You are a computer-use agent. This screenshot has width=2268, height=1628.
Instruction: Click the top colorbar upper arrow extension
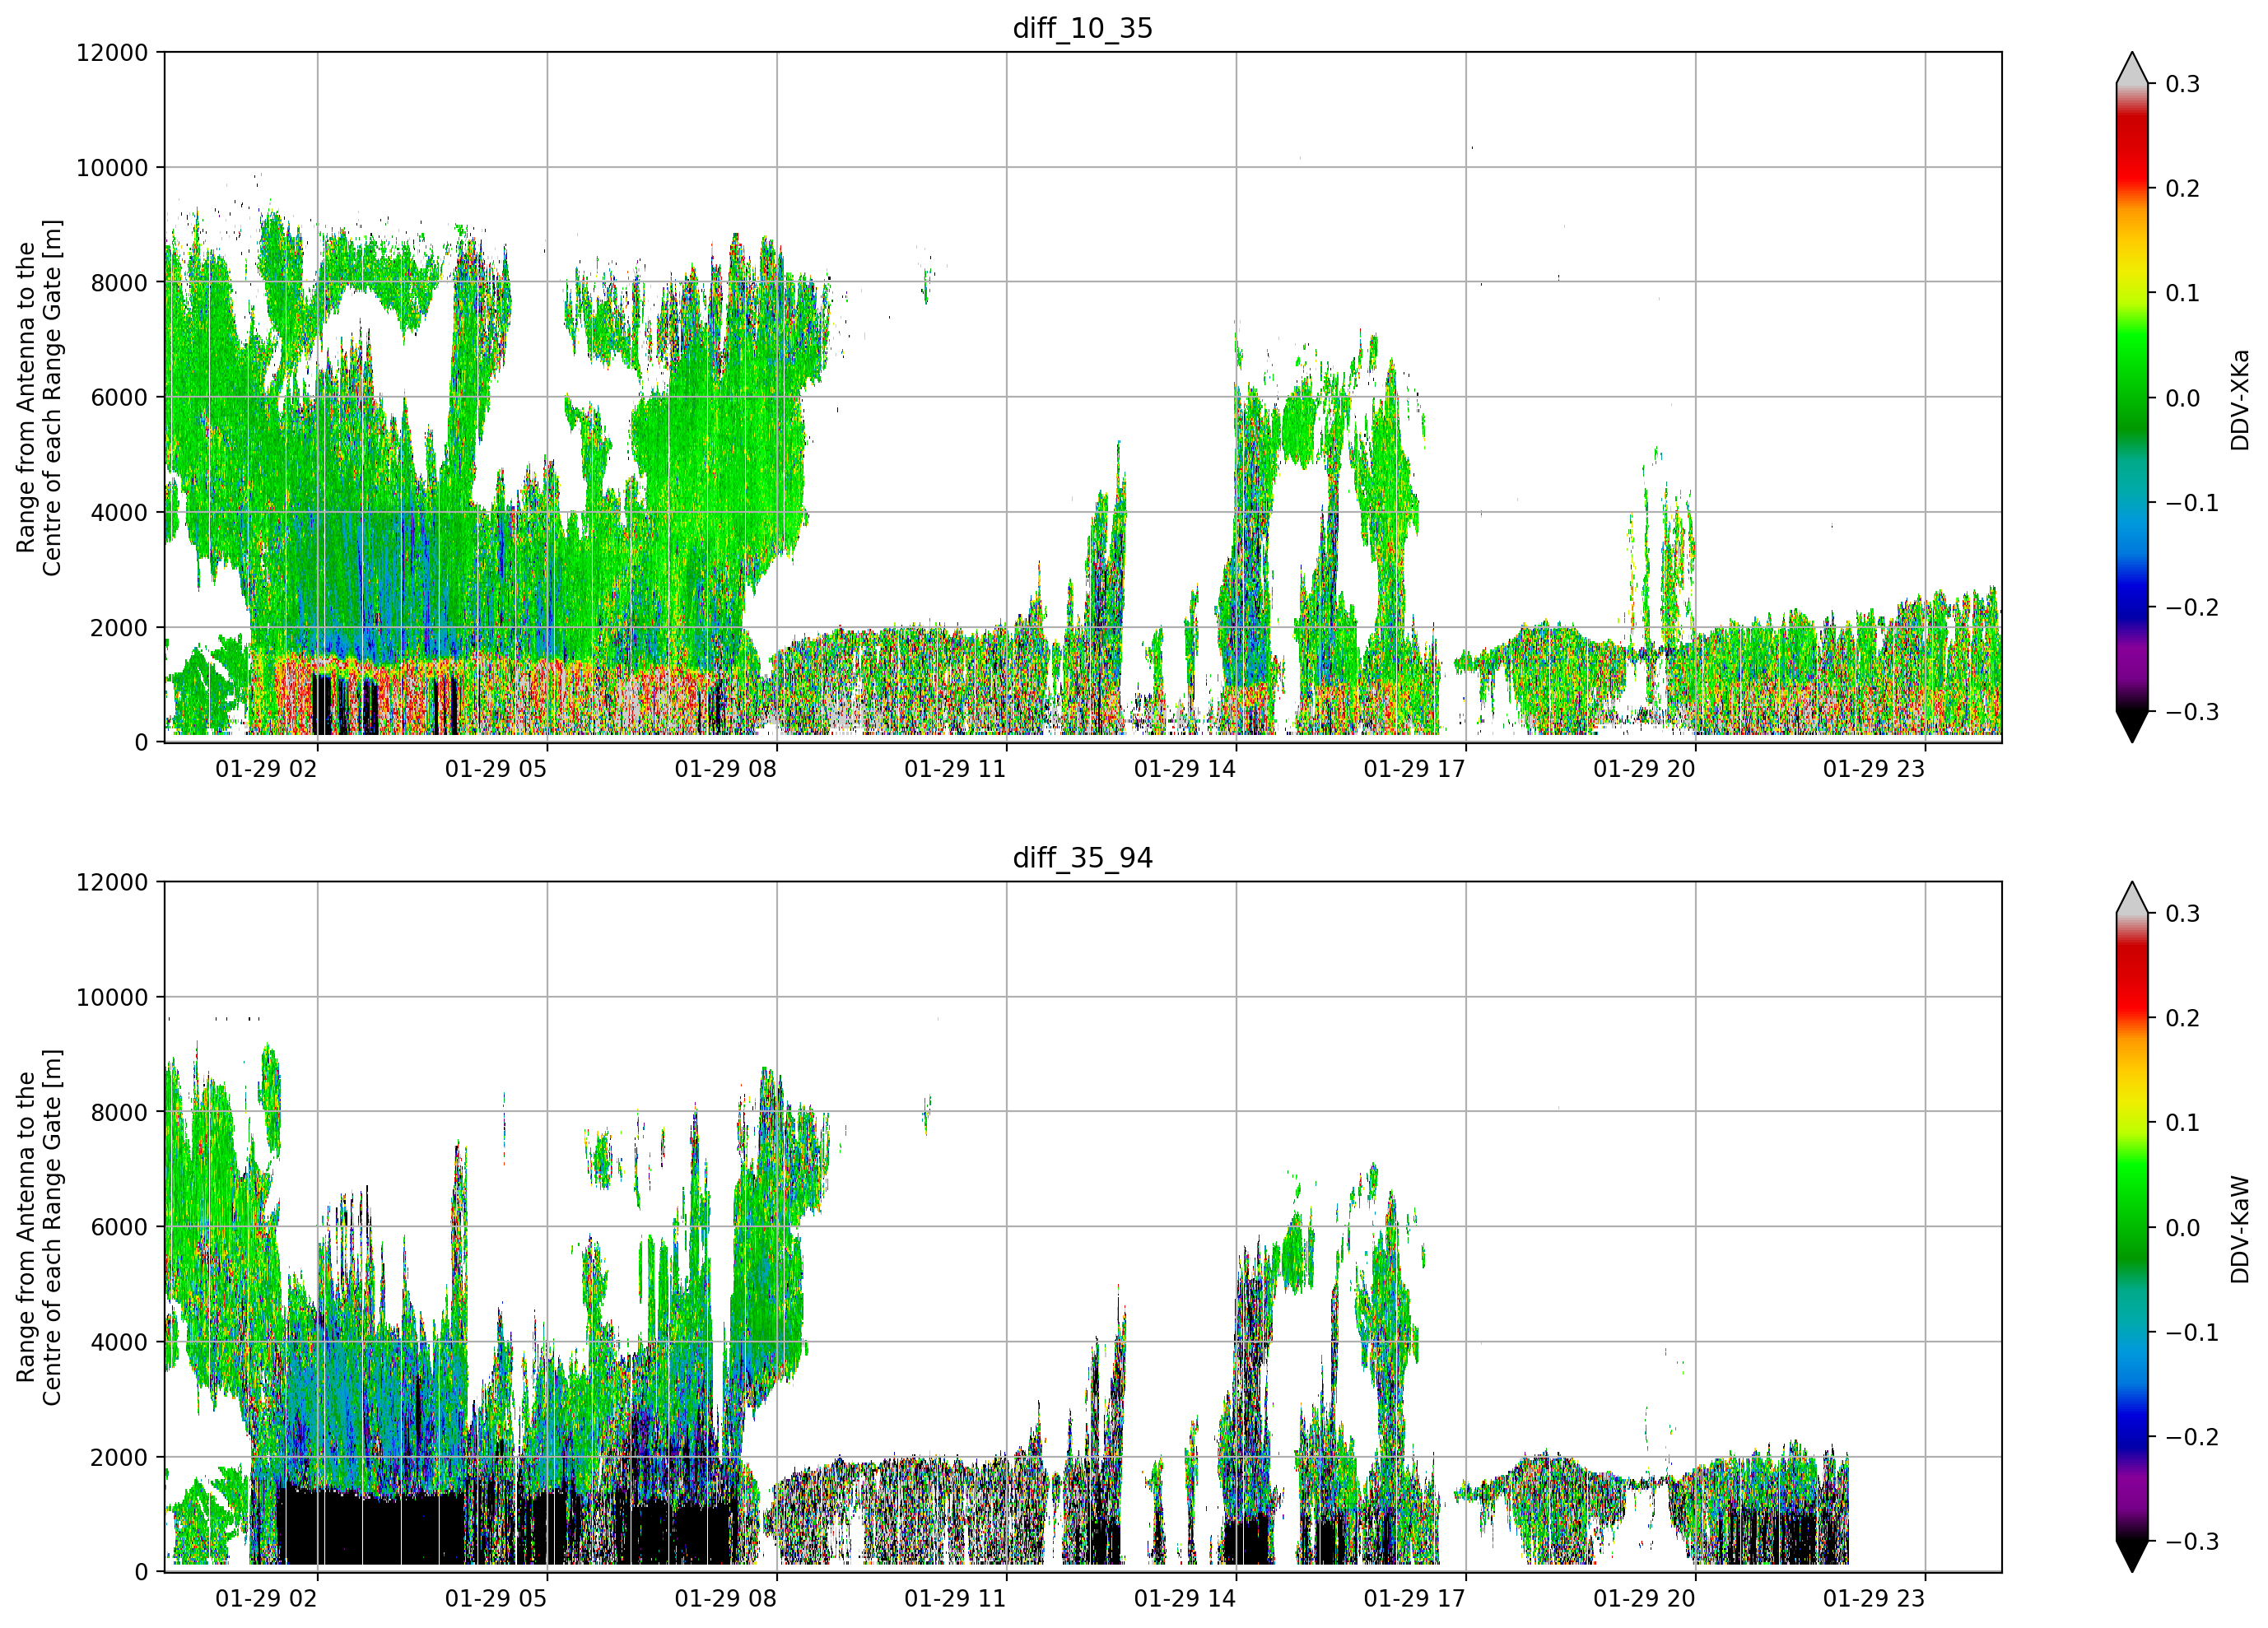pyautogui.click(x=2132, y=68)
